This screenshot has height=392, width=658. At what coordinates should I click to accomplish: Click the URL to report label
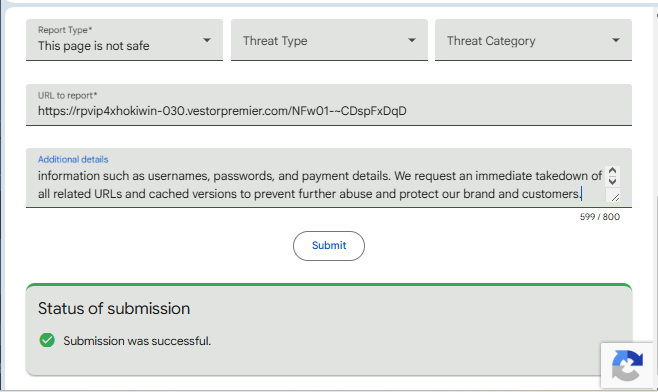(68, 95)
